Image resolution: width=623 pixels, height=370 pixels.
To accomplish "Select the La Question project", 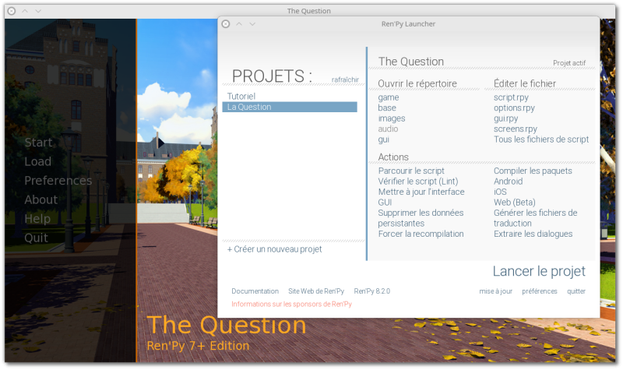I will [290, 107].
